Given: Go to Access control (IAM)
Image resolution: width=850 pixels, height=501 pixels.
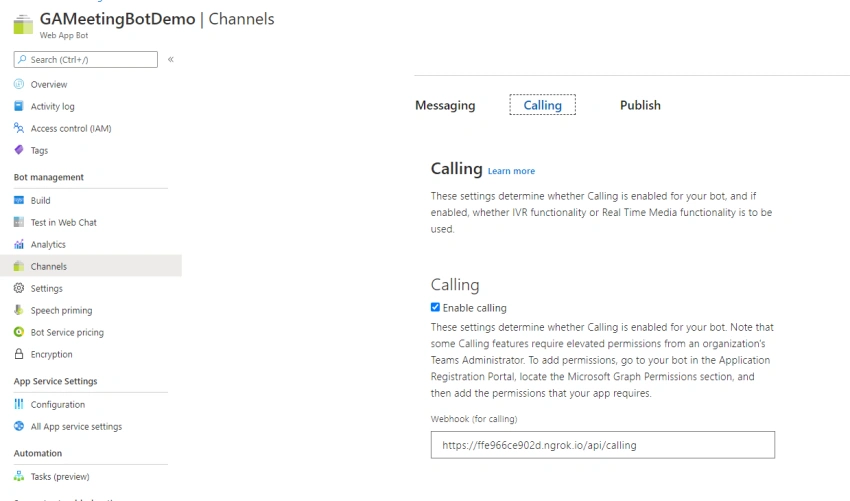Looking at the screenshot, I should [71, 129].
